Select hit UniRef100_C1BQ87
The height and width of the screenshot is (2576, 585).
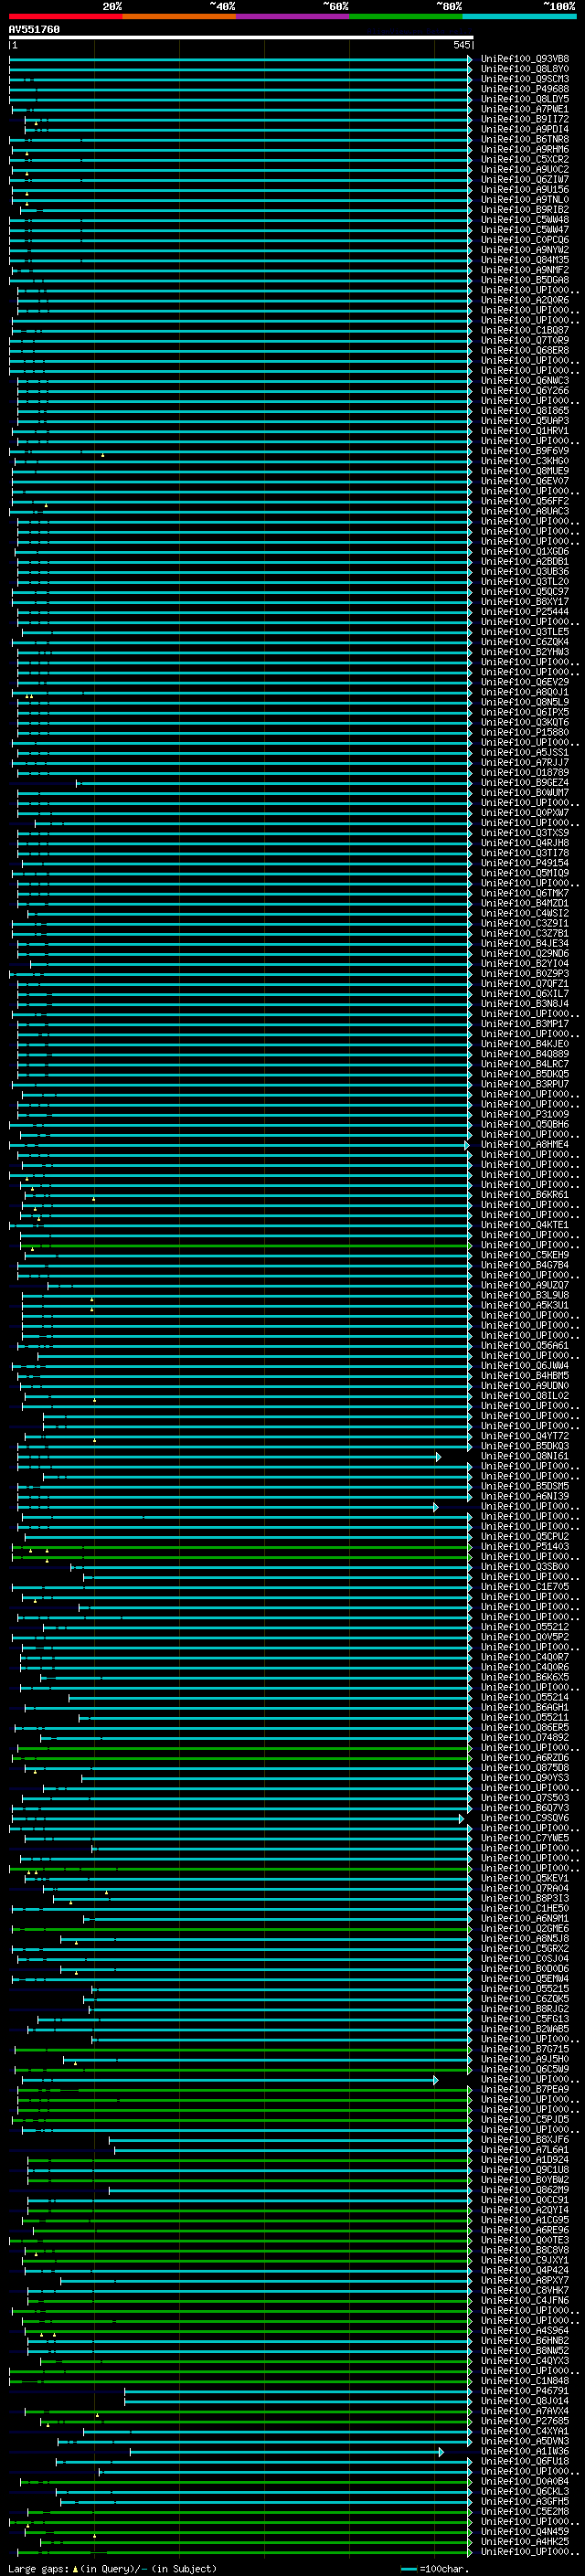tap(525, 330)
